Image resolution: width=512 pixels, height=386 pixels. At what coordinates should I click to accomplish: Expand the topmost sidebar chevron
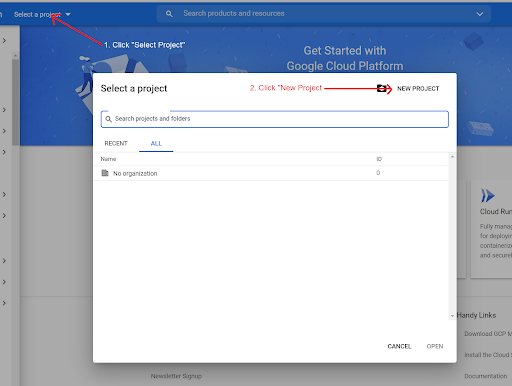point(4,41)
